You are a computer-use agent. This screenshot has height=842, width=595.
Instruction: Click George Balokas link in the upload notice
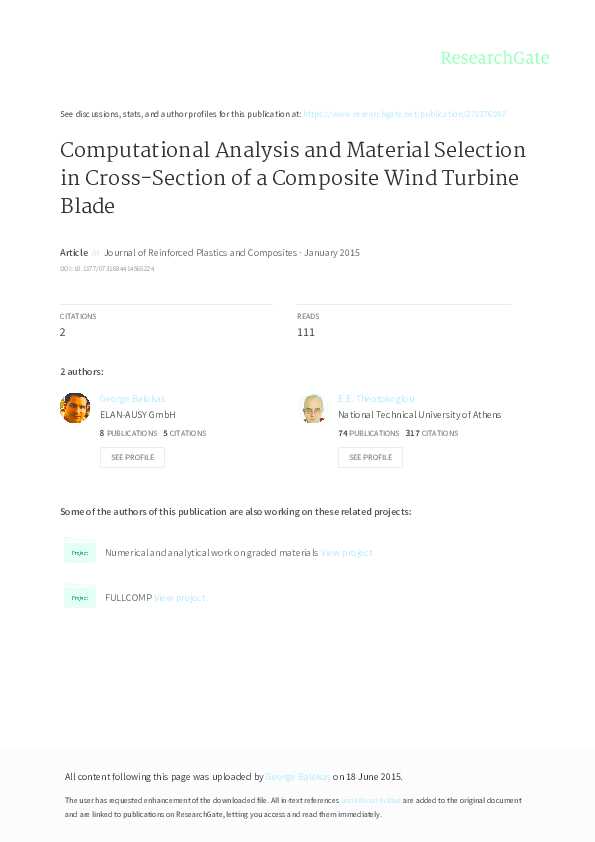[298, 776]
